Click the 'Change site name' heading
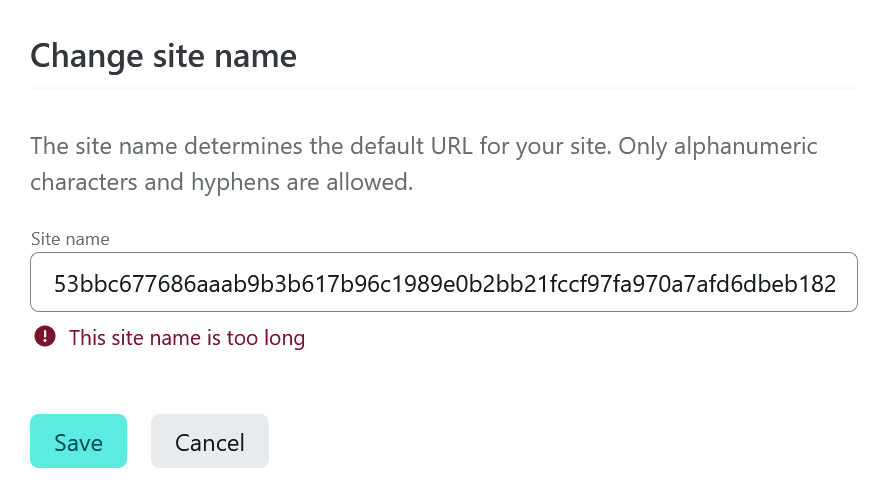Viewport: 887px width, 499px height. [x=163, y=56]
